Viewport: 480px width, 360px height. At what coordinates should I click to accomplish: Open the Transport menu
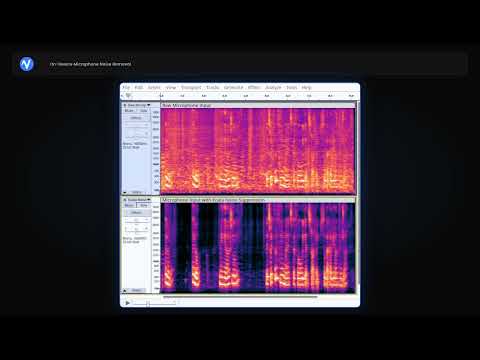(x=191, y=87)
